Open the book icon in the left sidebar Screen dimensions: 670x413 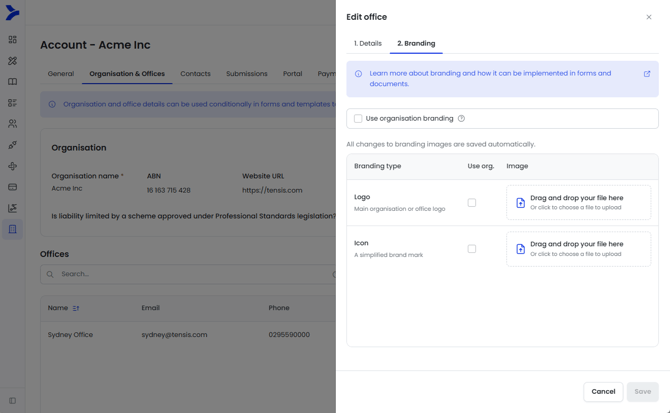pyautogui.click(x=12, y=82)
